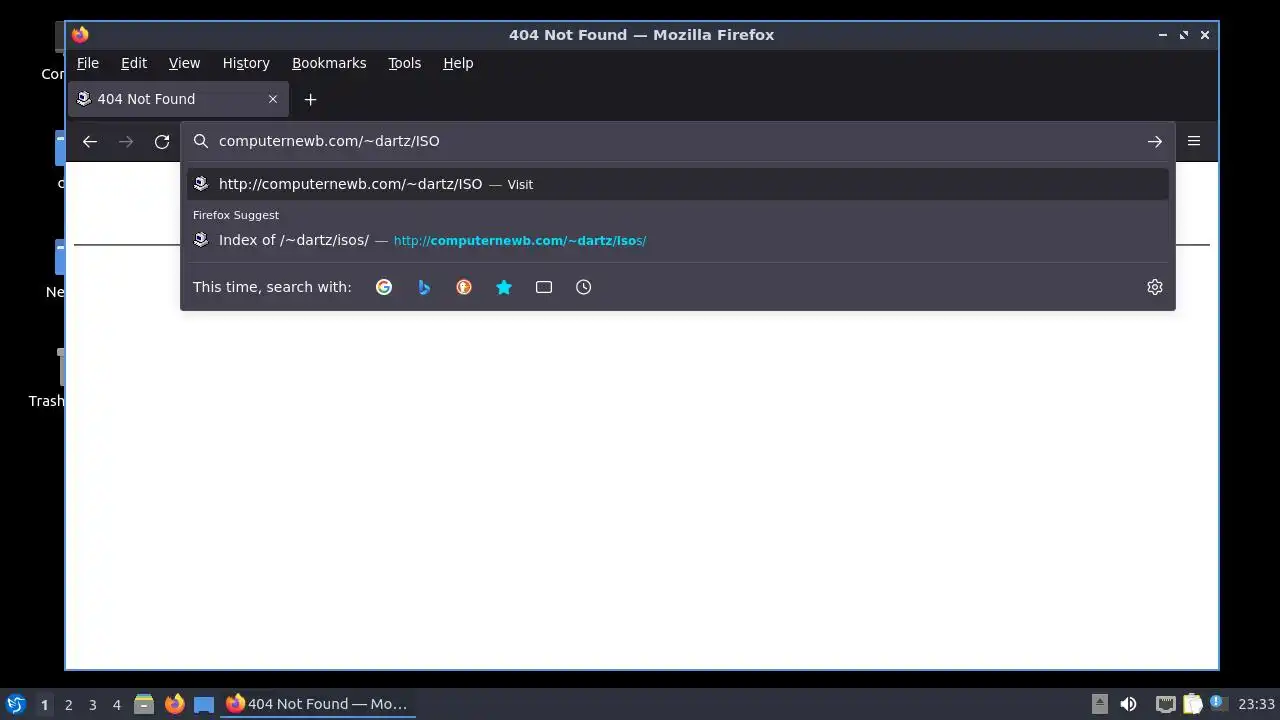Search this time with DuckDuckGo

464,287
